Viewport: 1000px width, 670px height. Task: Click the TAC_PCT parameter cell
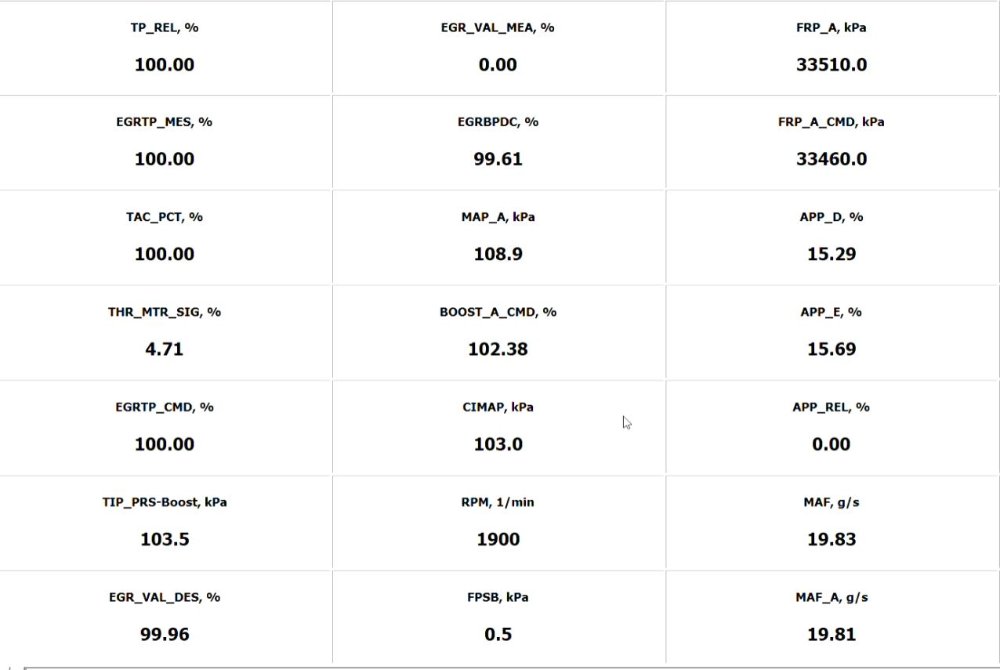(x=165, y=237)
